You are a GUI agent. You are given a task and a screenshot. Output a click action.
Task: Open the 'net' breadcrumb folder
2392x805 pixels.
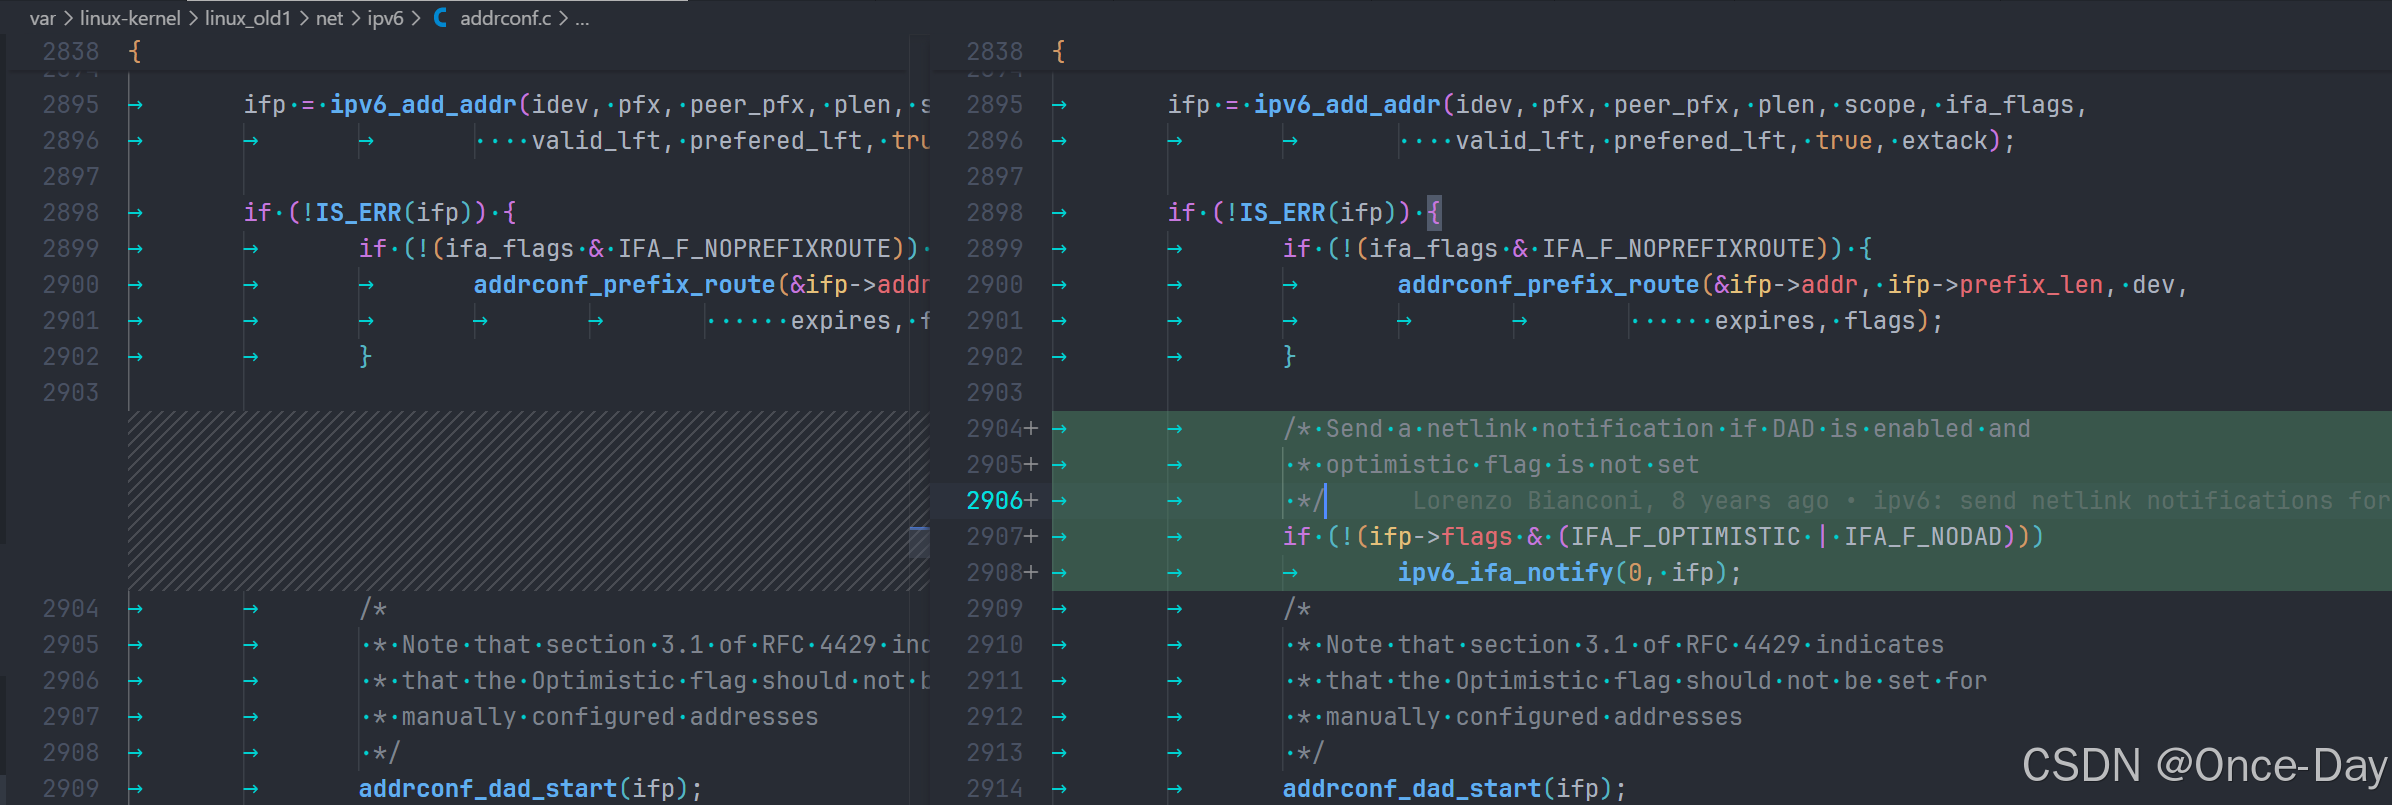click(329, 18)
